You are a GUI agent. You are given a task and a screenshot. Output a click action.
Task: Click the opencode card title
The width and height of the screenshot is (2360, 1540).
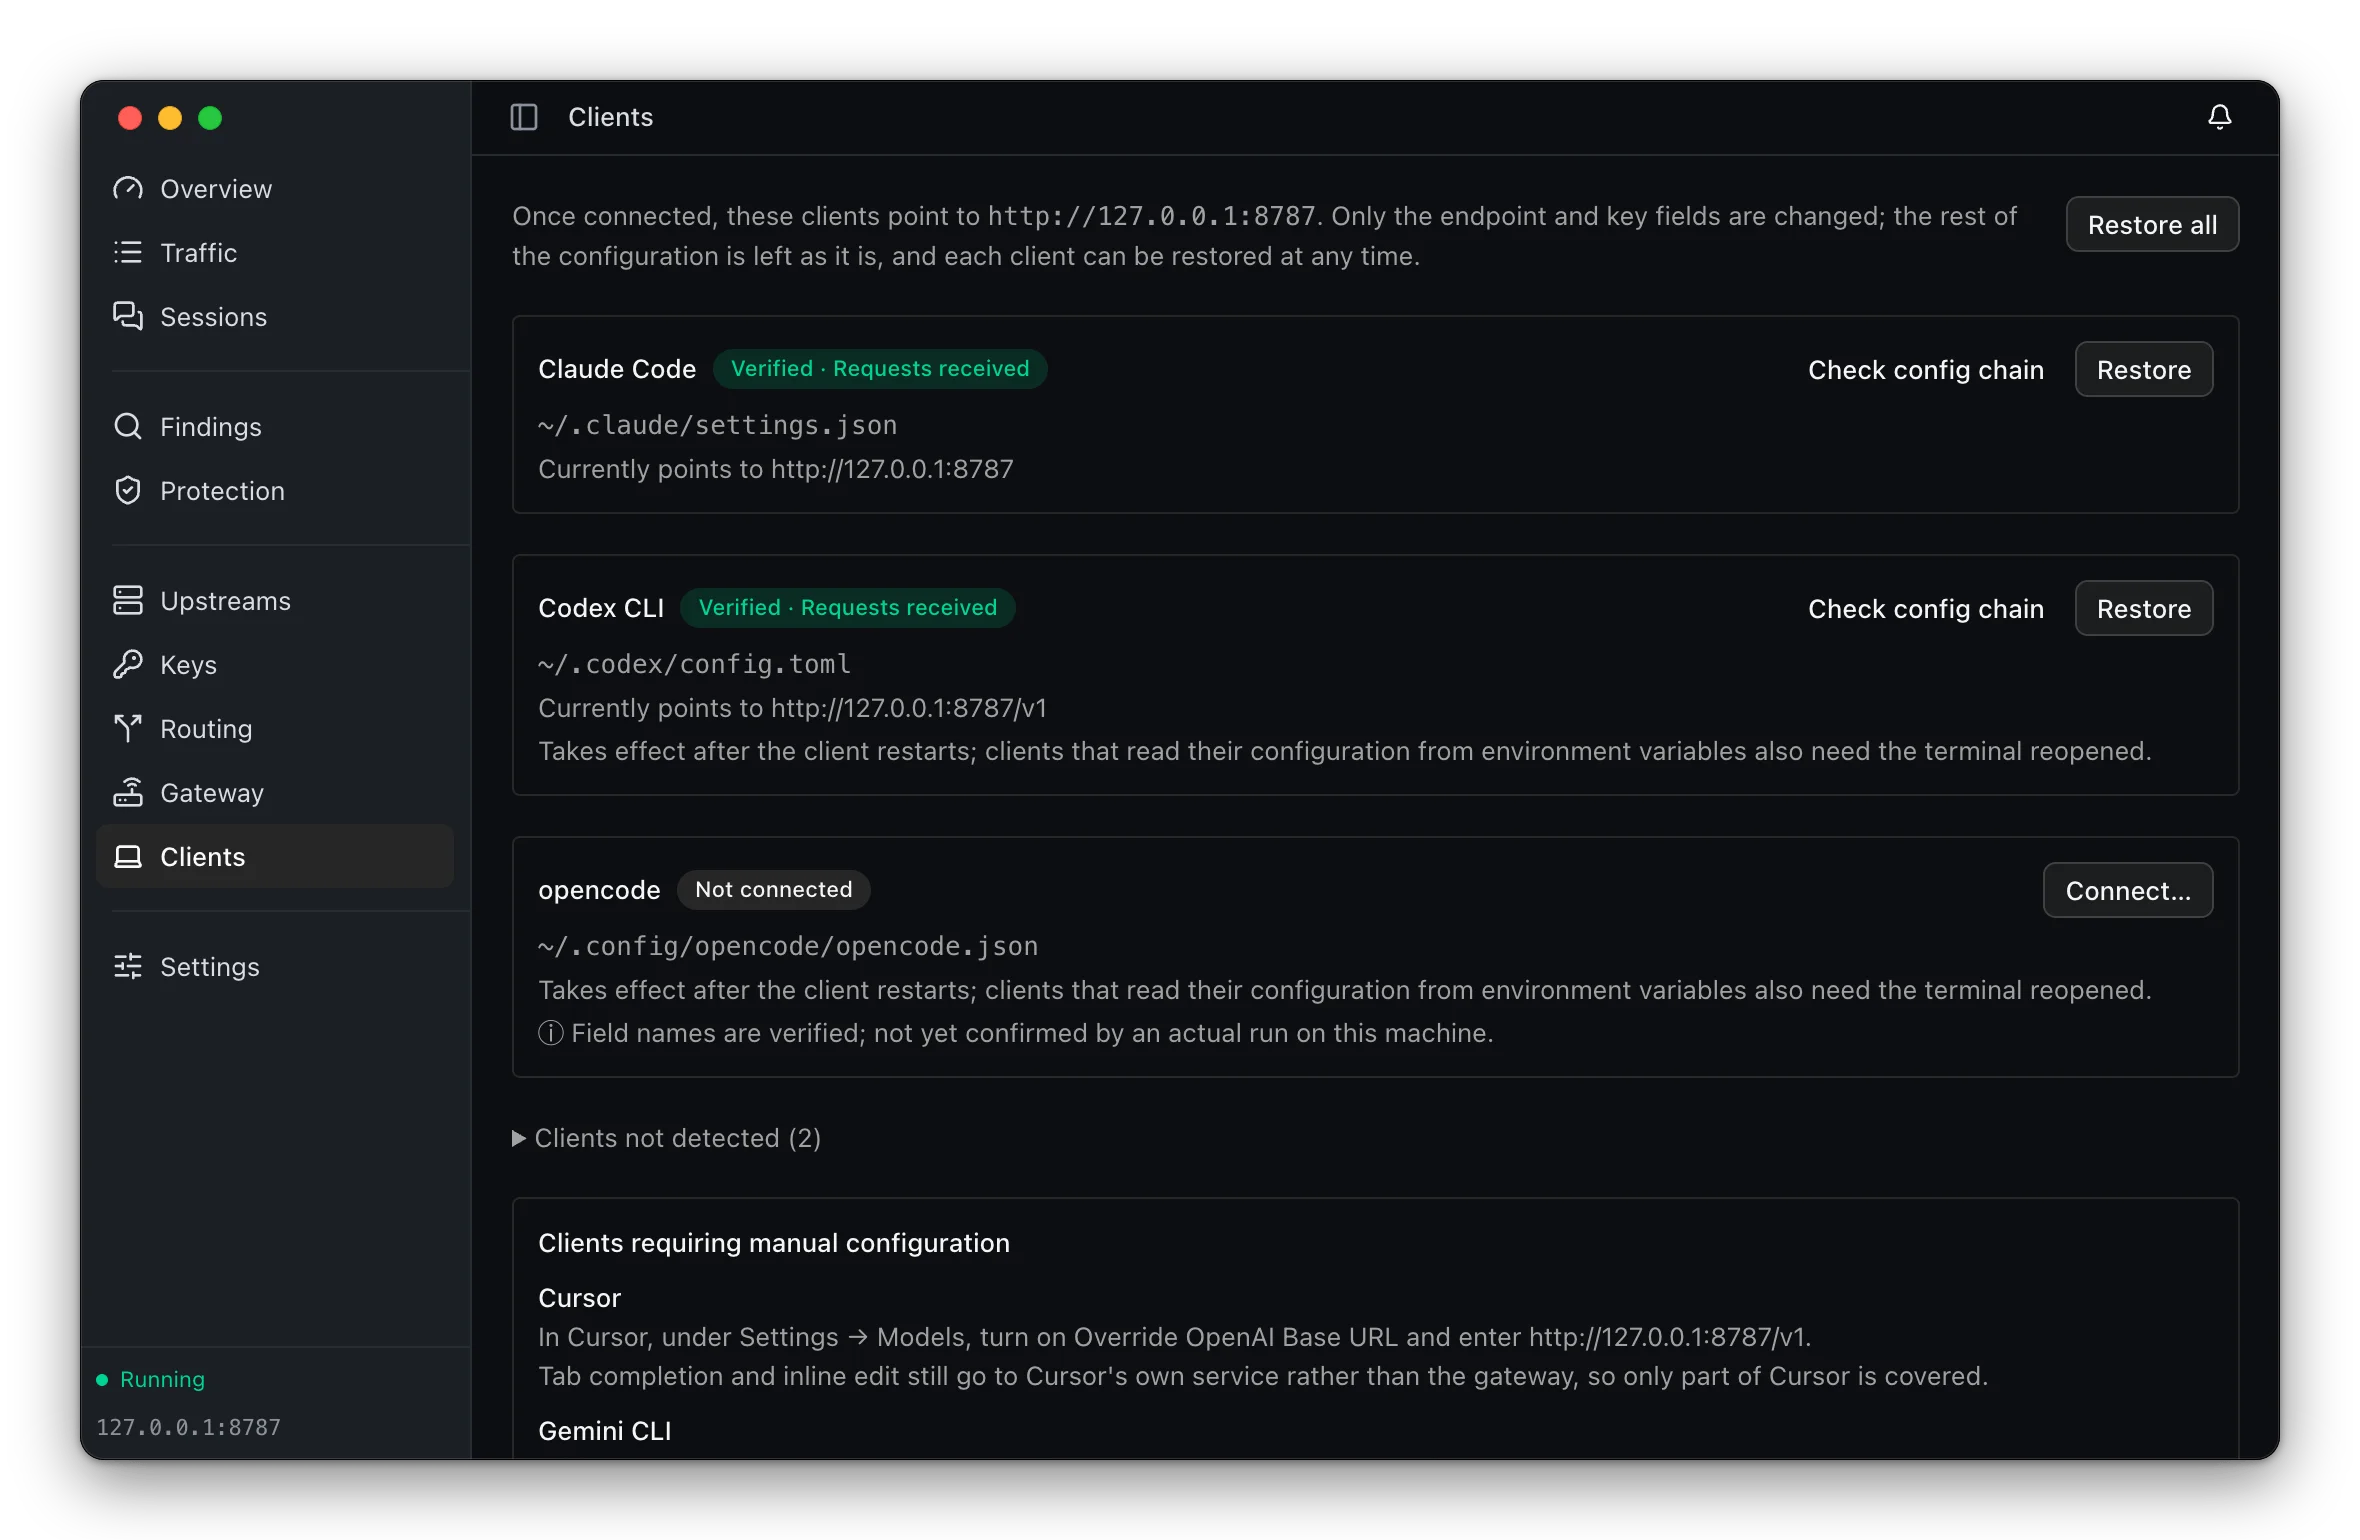click(599, 891)
